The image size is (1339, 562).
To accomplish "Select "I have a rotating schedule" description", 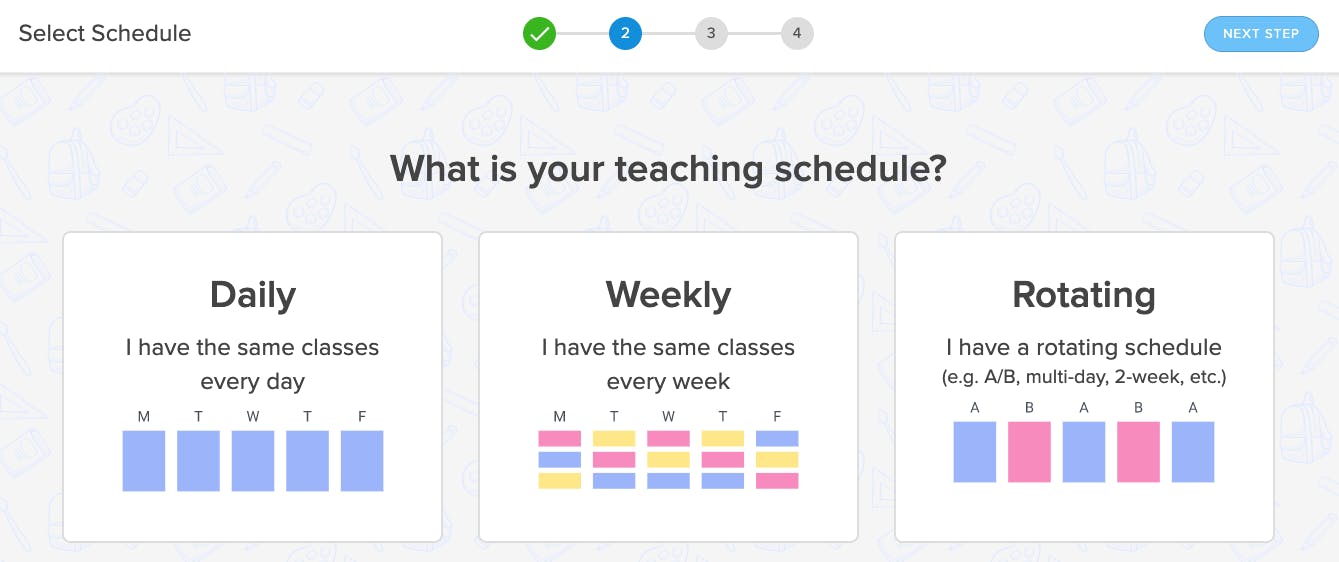I will 1083,348.
